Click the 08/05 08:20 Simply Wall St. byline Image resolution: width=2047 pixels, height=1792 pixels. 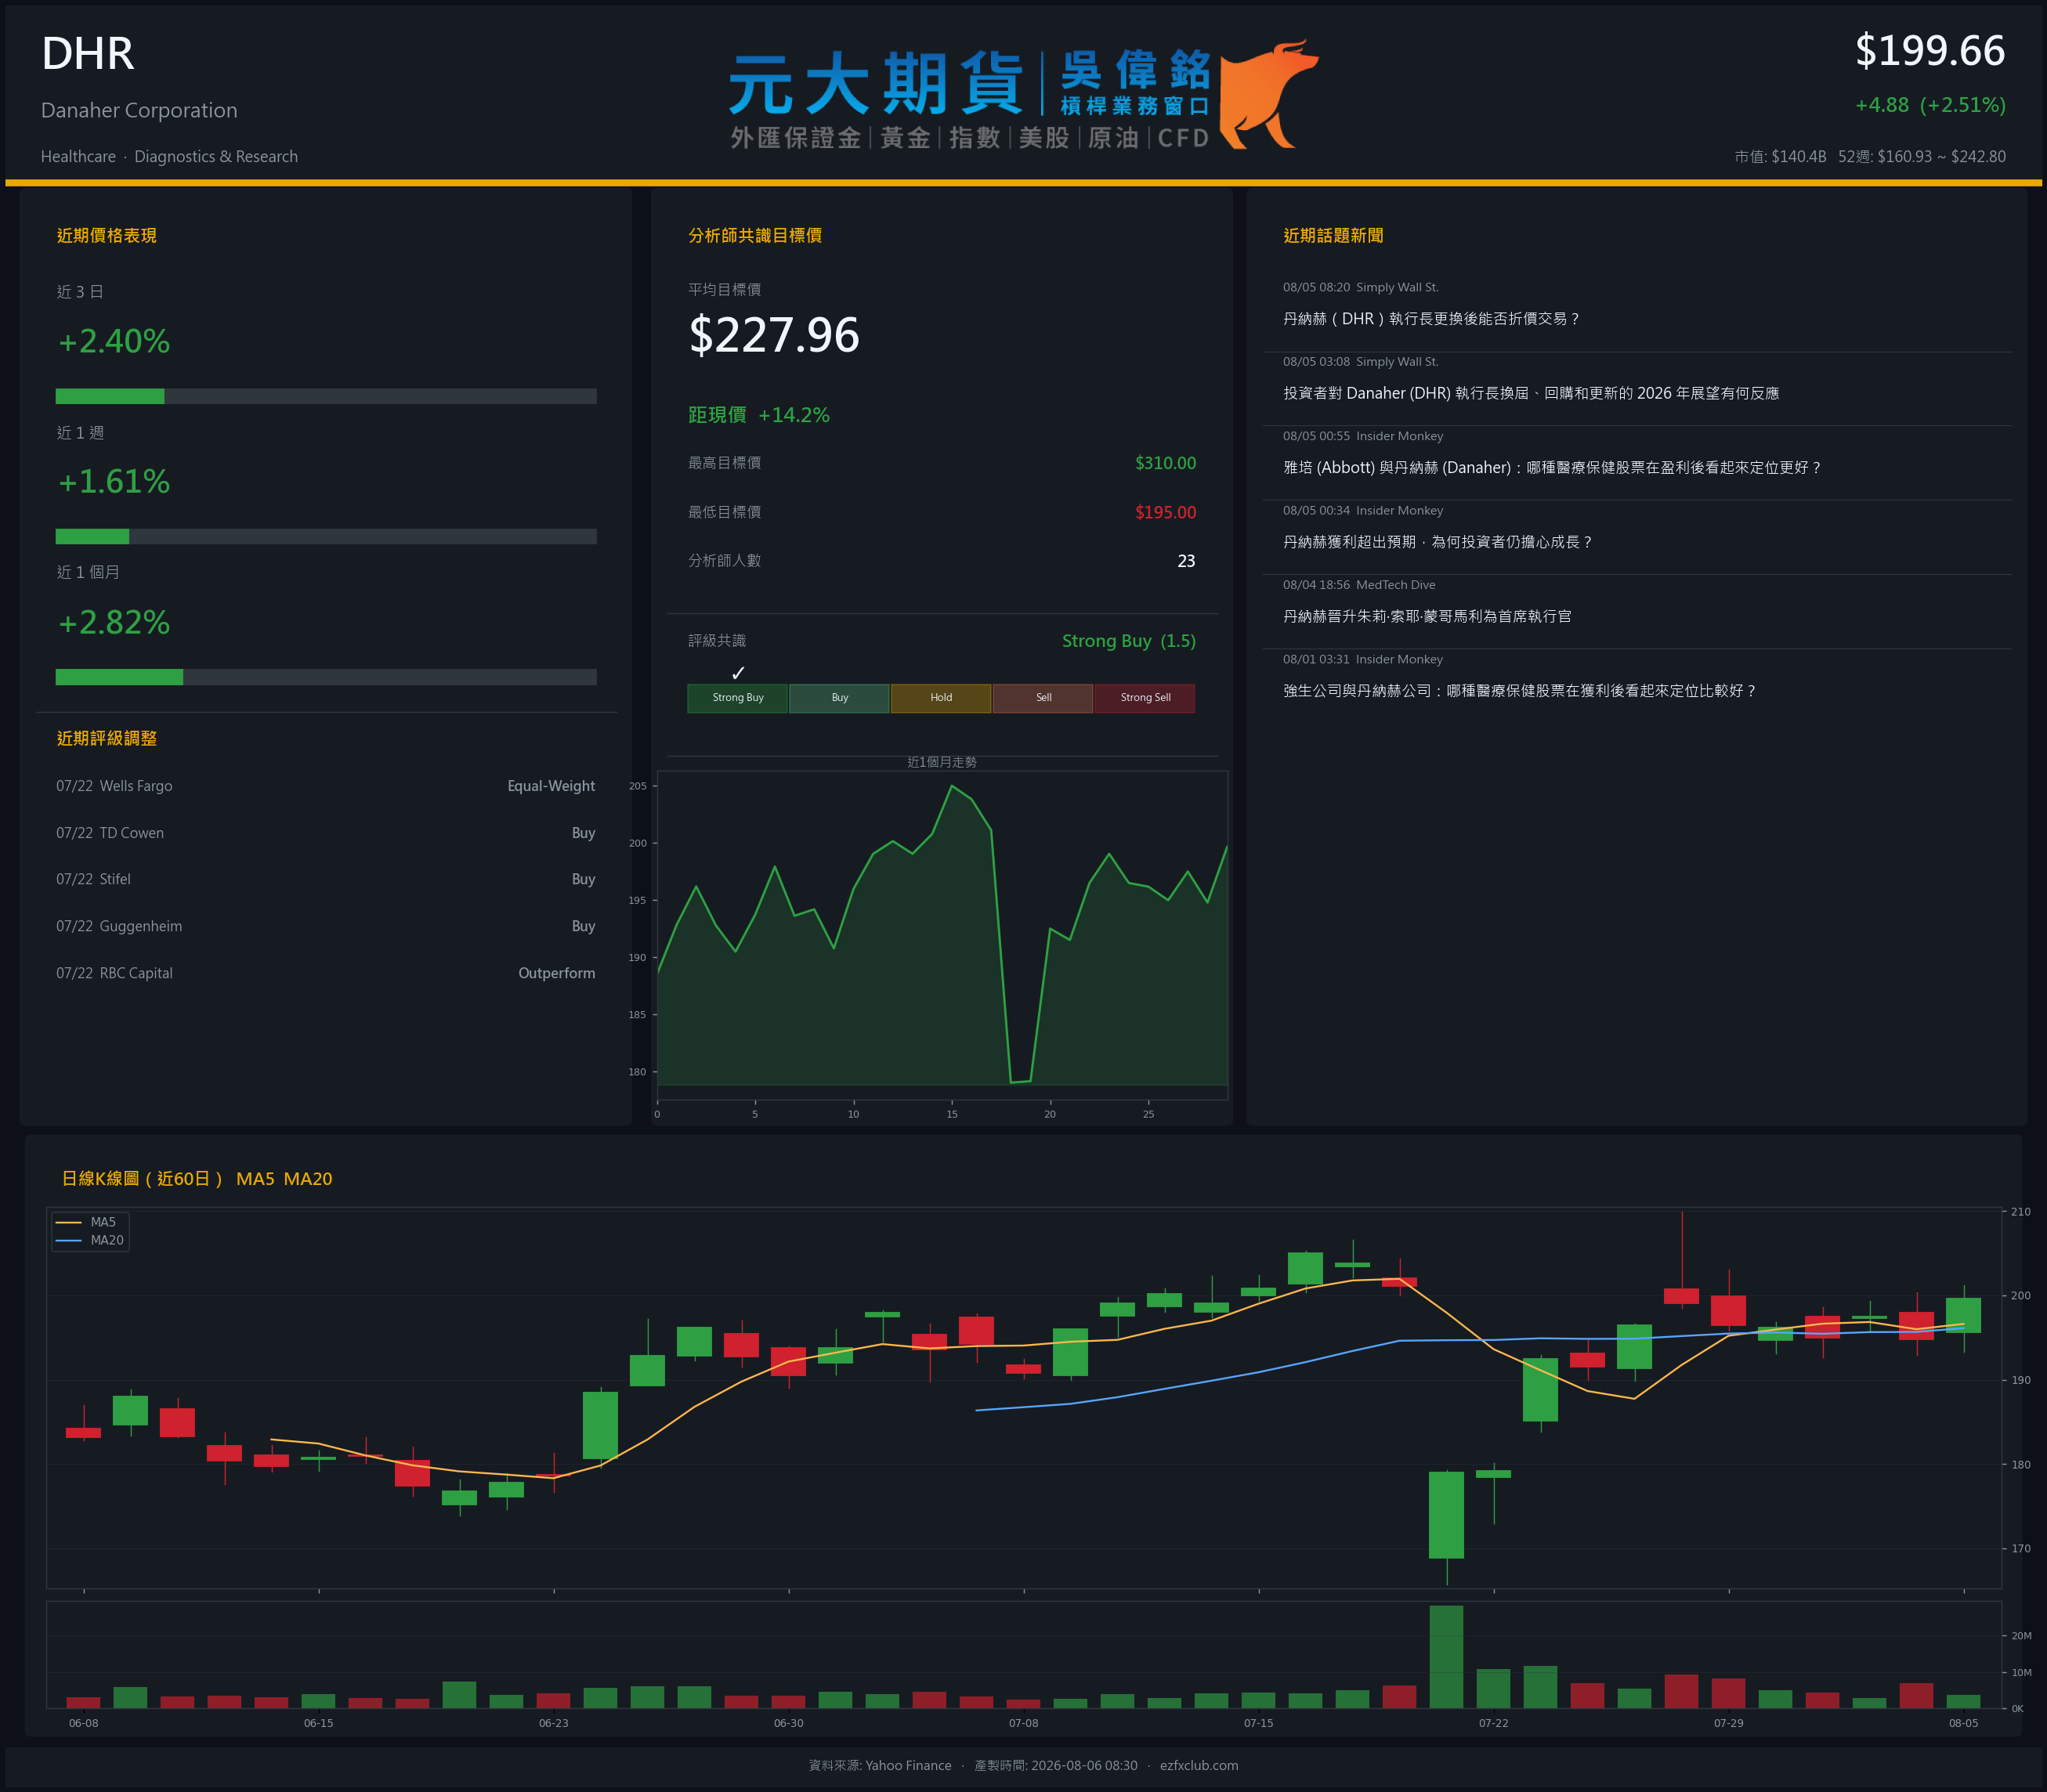[x=1361, y=288]
